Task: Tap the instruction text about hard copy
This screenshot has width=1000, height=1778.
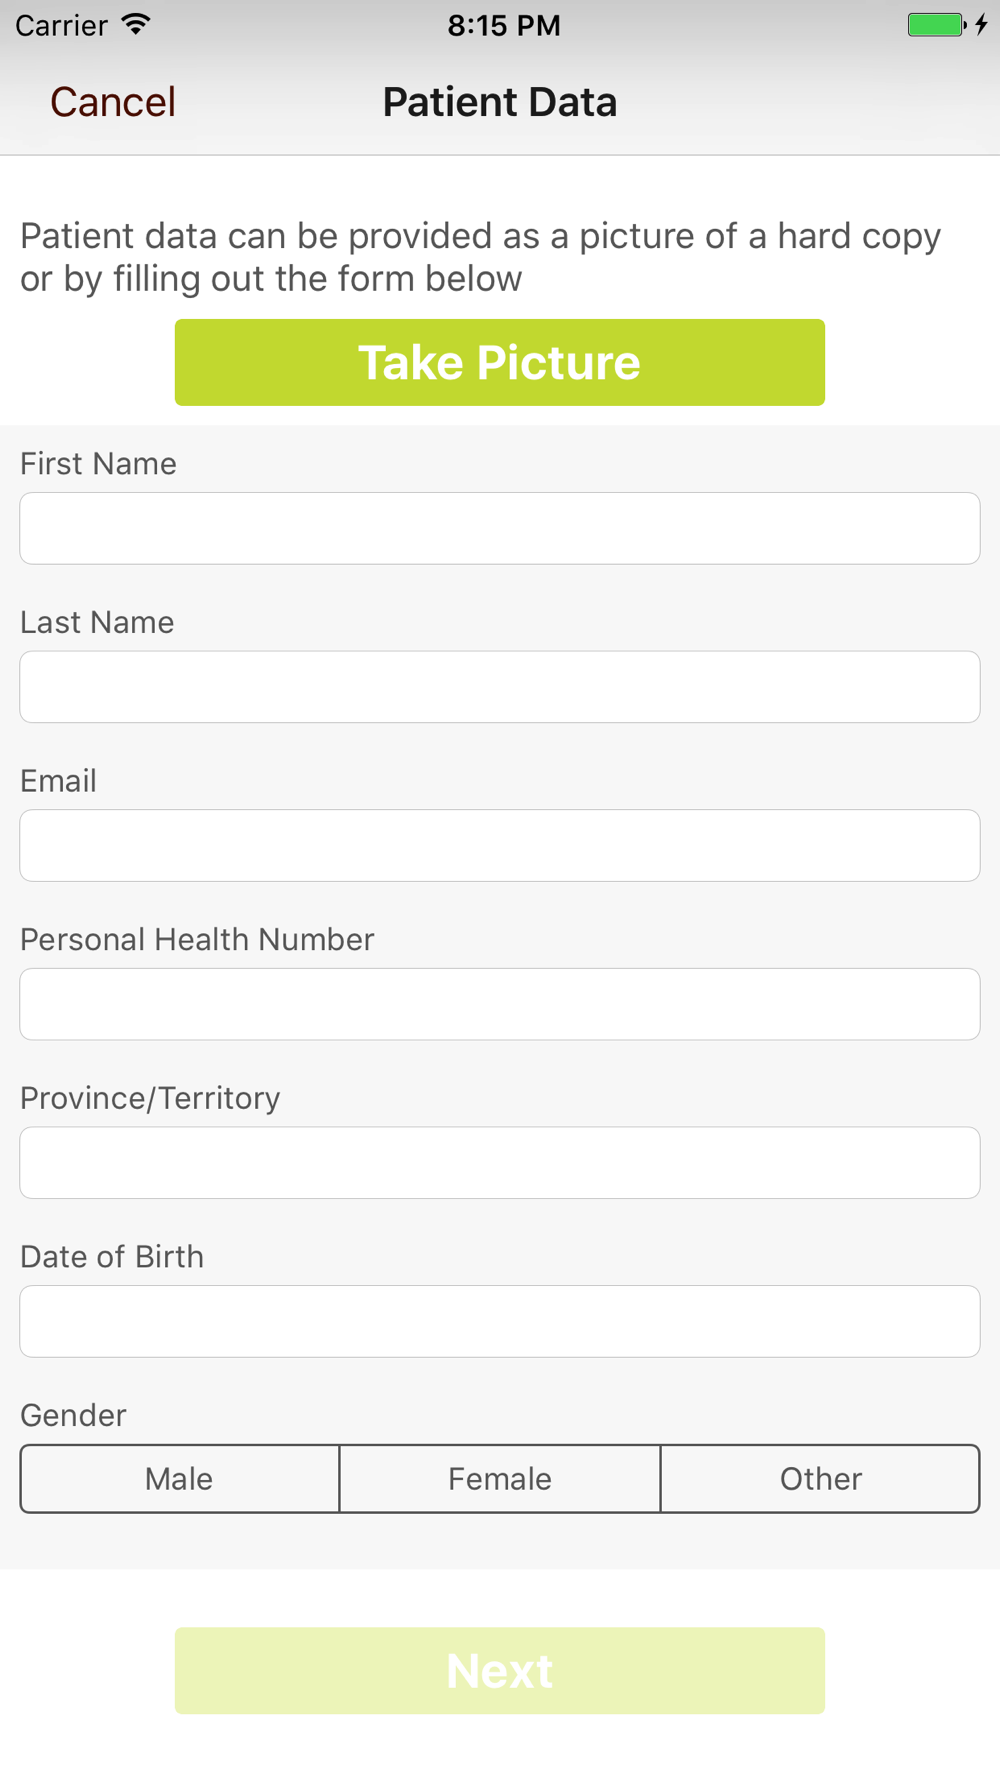Action: coord(481,257)
